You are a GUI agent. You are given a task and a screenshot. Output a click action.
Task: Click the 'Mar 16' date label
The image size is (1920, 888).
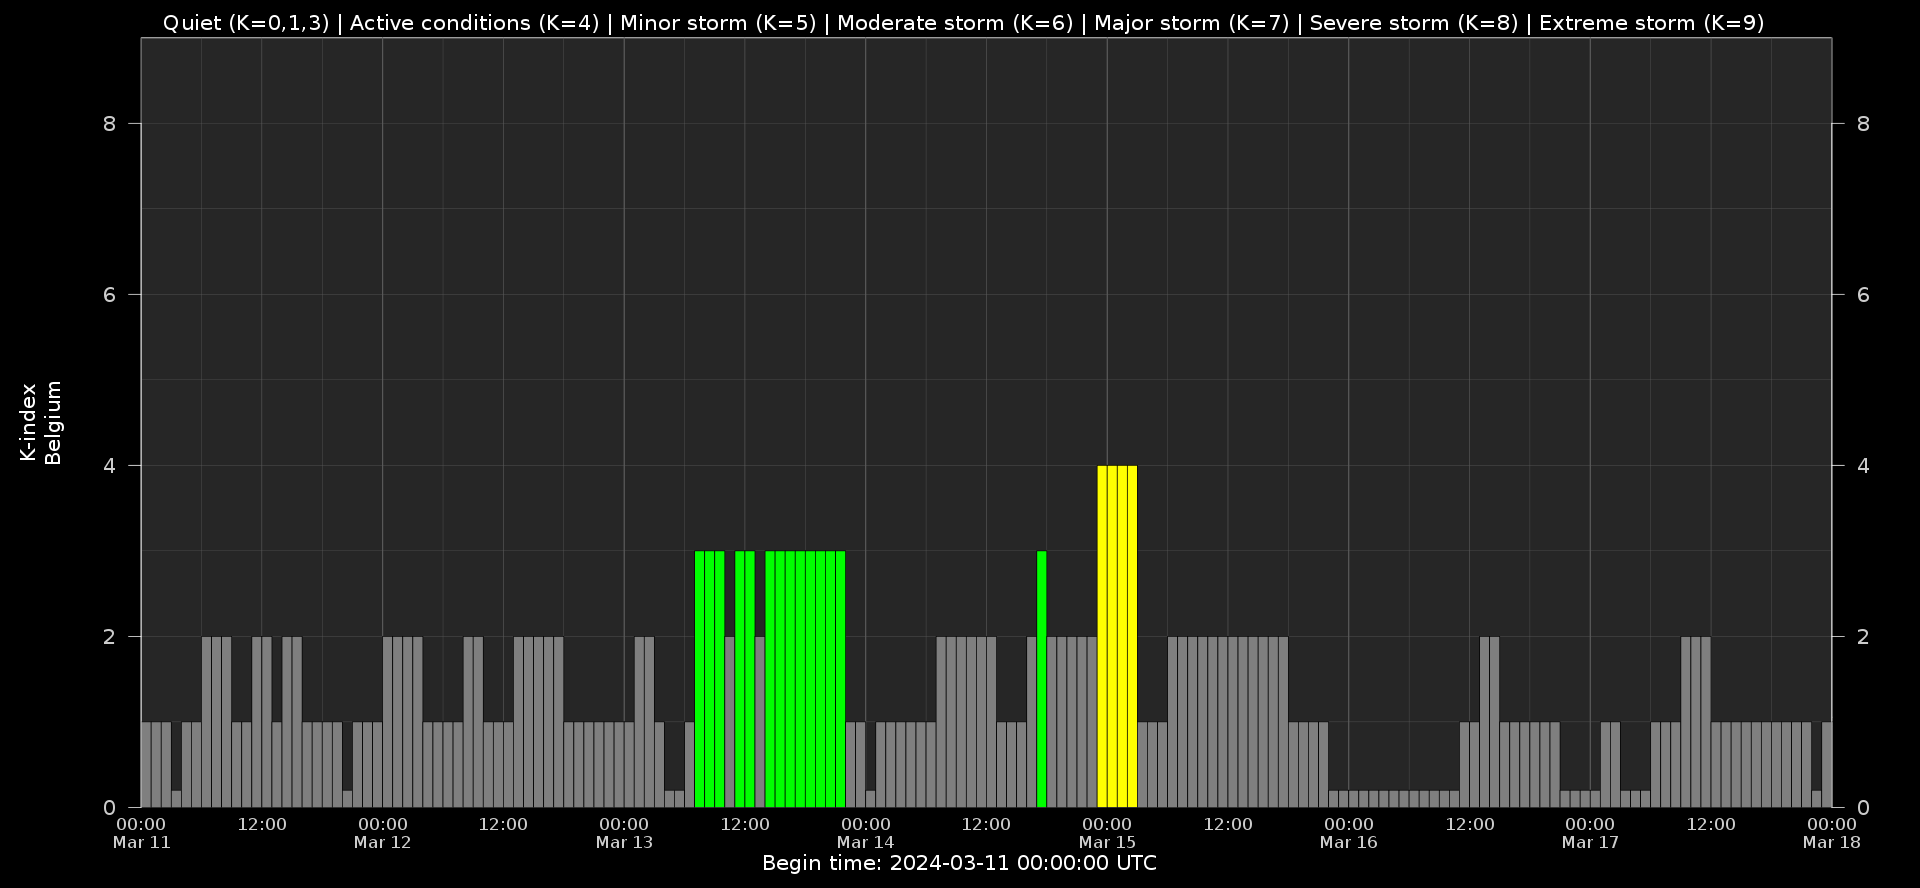pos(1349,842)
